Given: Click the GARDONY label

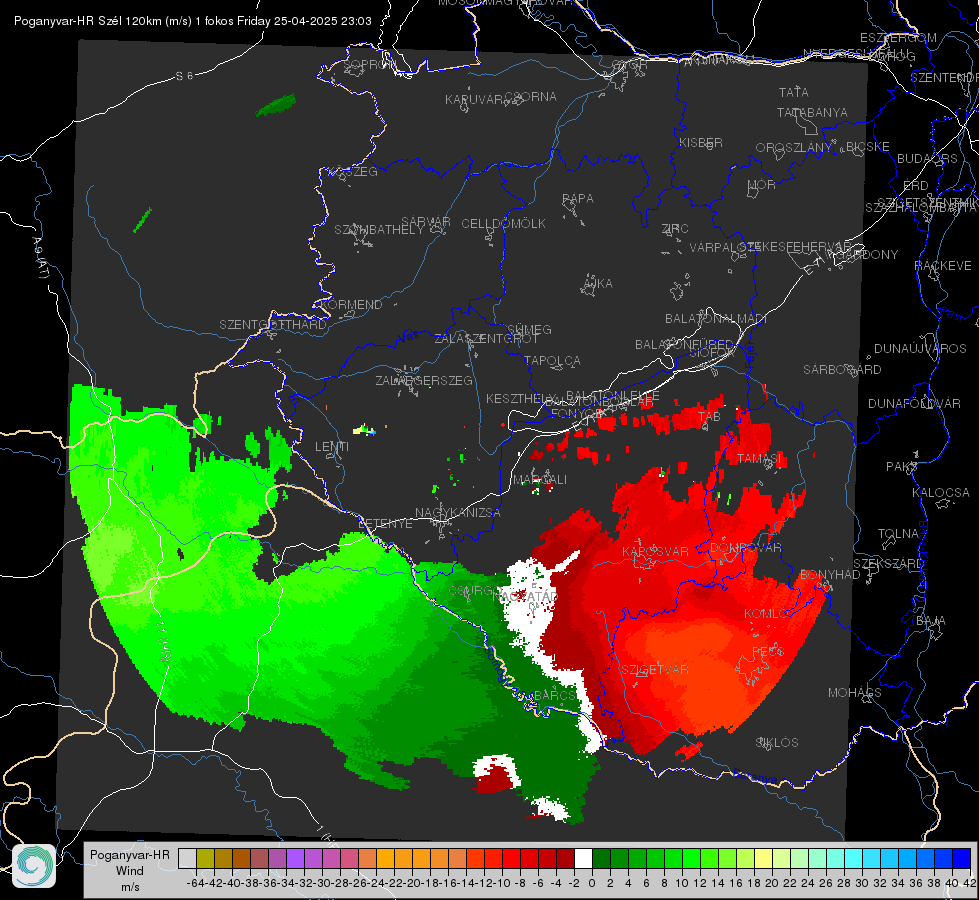Looking at the screenshot, I should click(x=868, y=255).
